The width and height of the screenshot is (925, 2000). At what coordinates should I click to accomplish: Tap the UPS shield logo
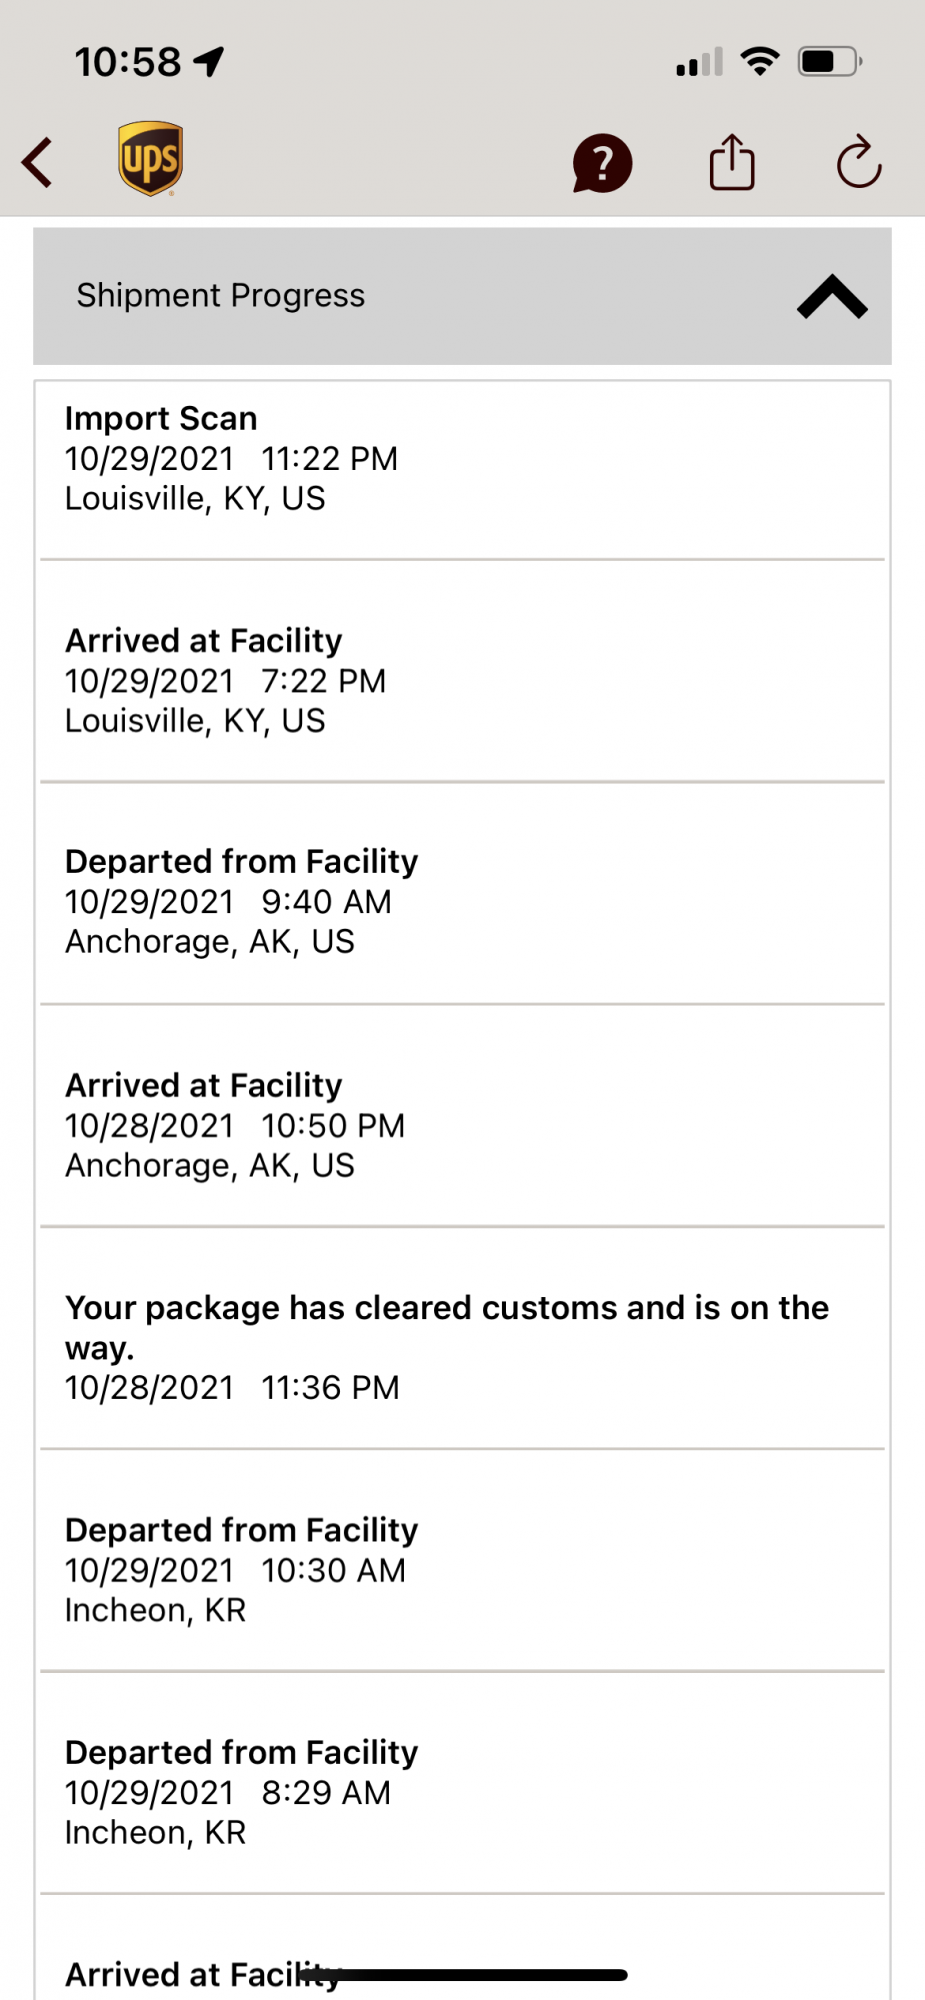[150, 159]
